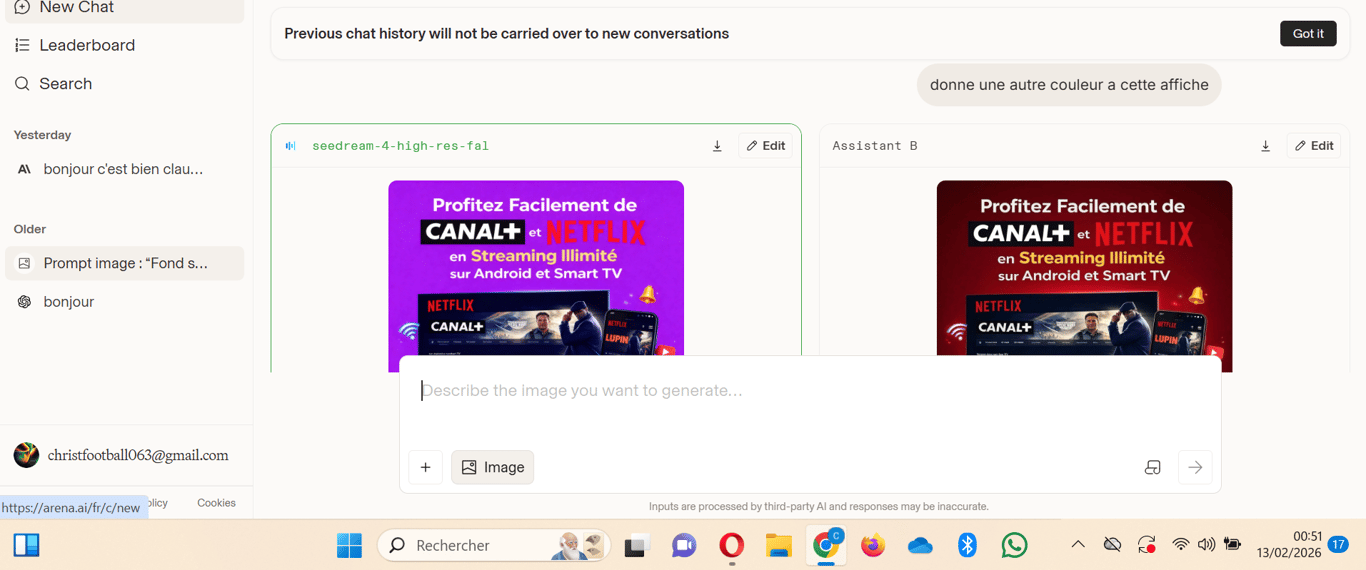Image resolution: width=1366 pixels, height=570 pixels.
Task: Click the user message 'donne une autre couleur a cette affiche'
Action: coord(1069,85)
